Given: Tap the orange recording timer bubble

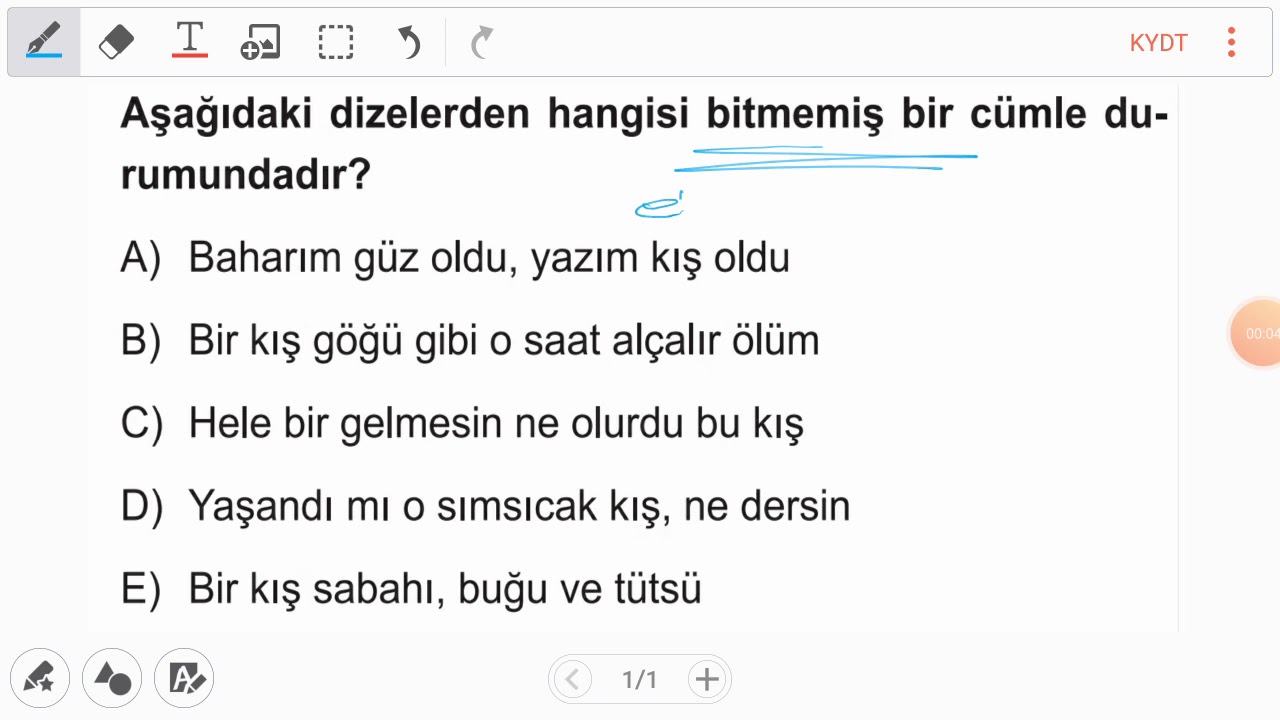Looking at the screenshot, I should pyautogui.click(x=1258, y=333).
